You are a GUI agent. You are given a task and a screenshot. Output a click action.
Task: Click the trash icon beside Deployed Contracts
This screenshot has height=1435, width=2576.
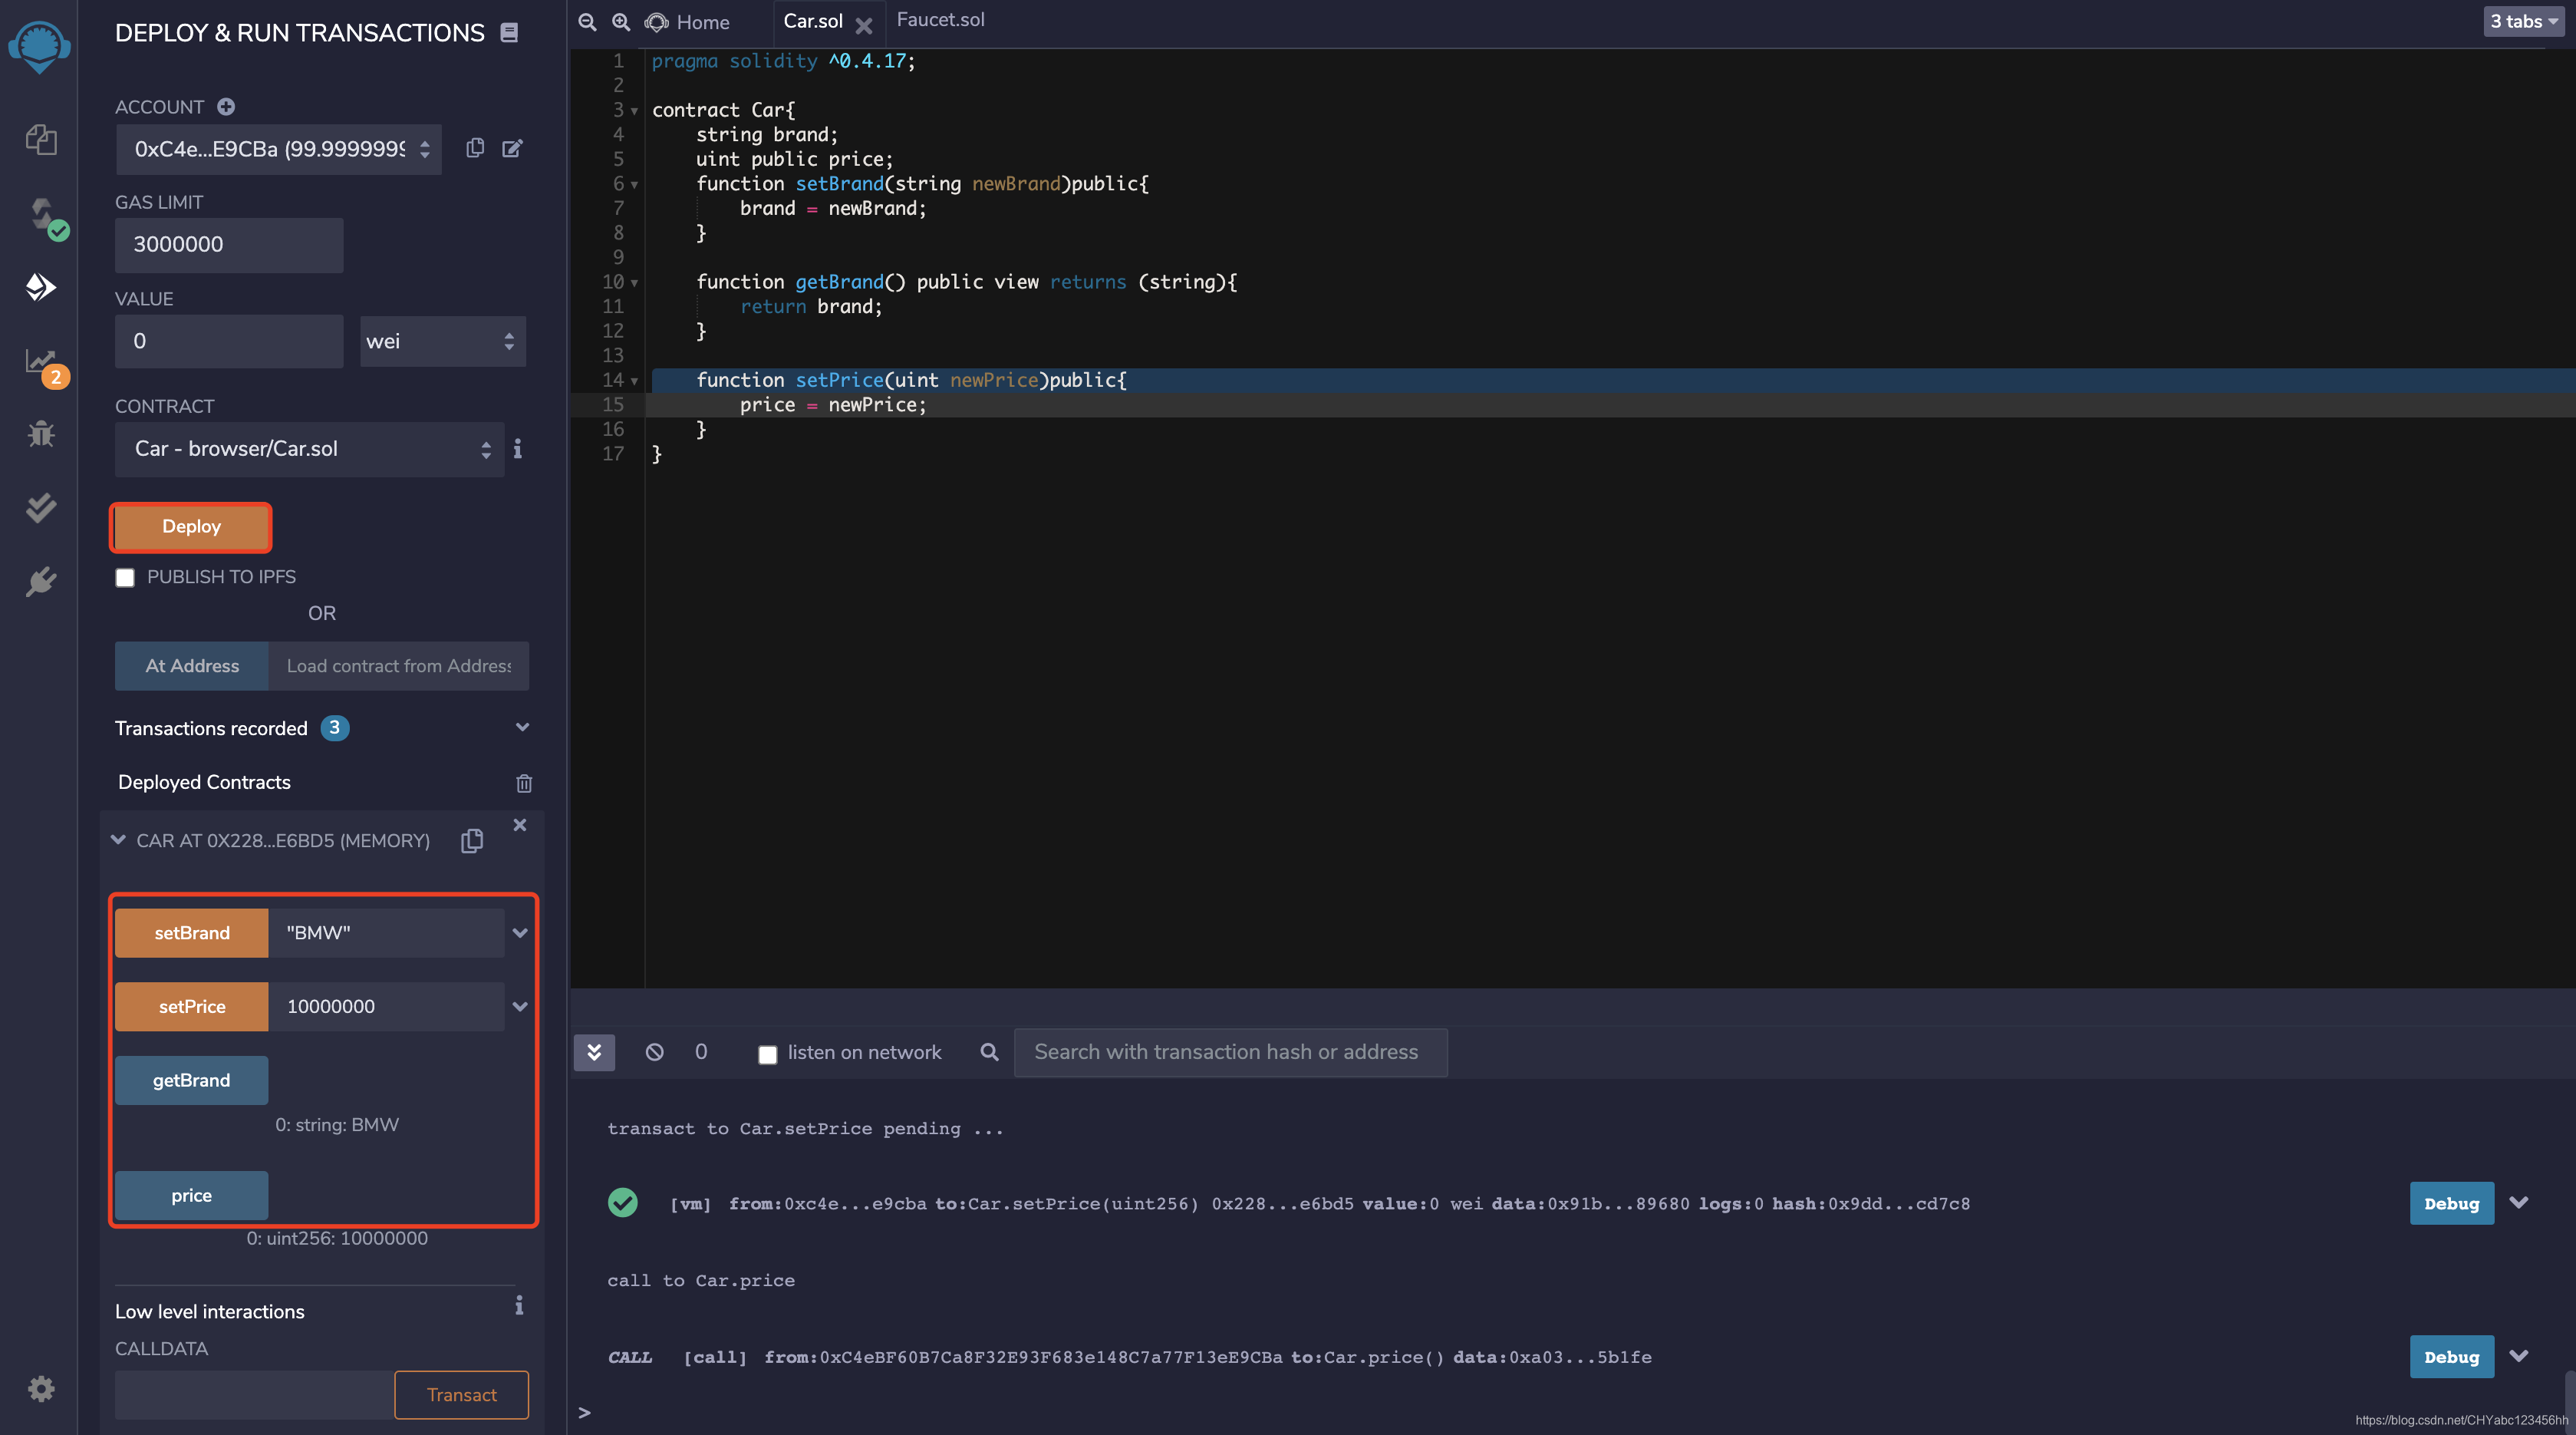(x=523, y=783)
